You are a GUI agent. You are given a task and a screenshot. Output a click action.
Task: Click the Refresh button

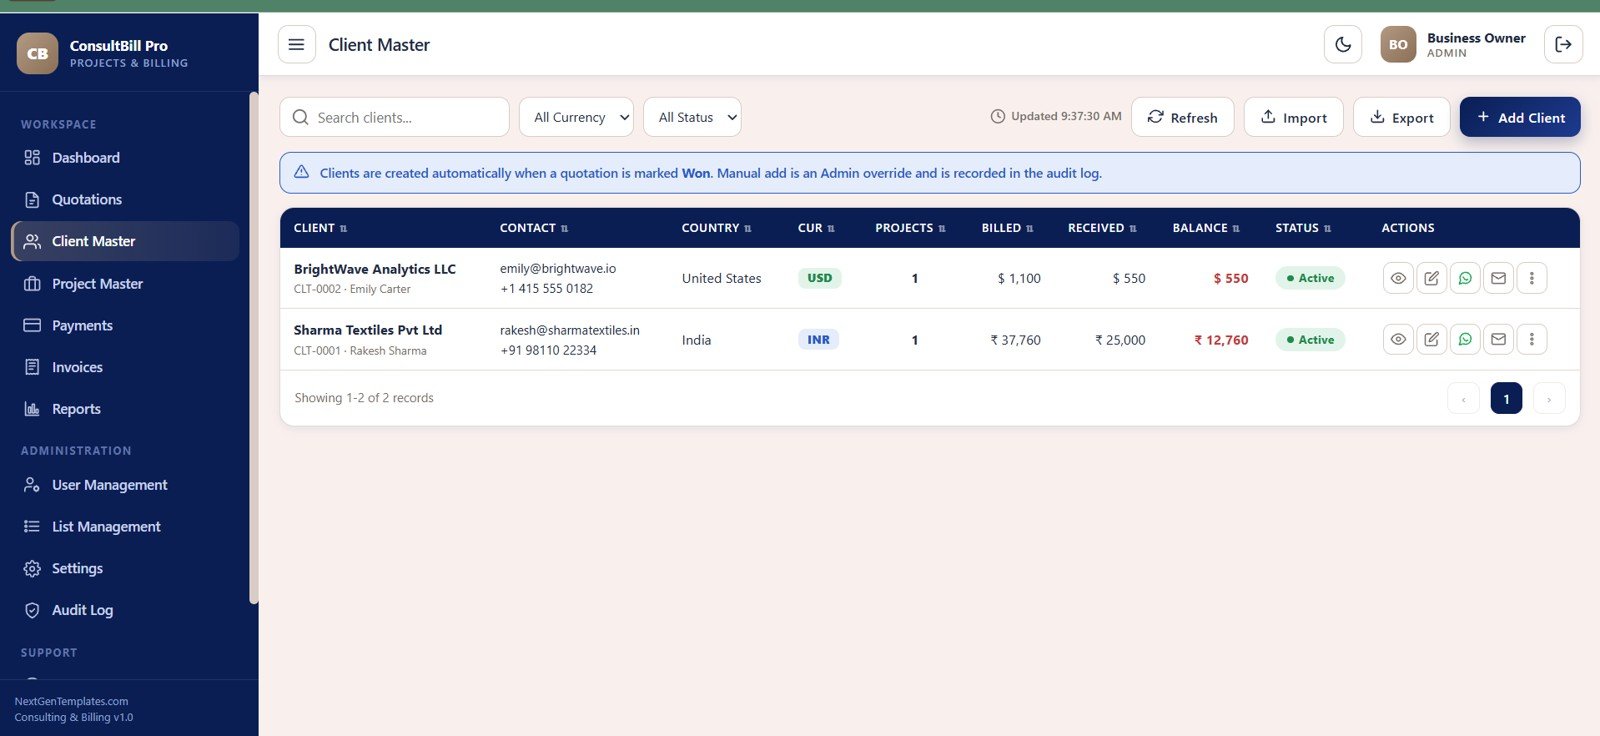click(x=1182, y=117)
